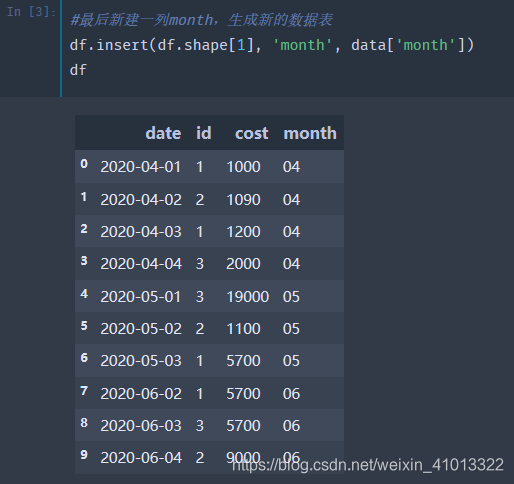Click id value in row 2020-04-04
Image resolution: width=514 pixels, height=484 pixels.
click(x=200, y=264)
